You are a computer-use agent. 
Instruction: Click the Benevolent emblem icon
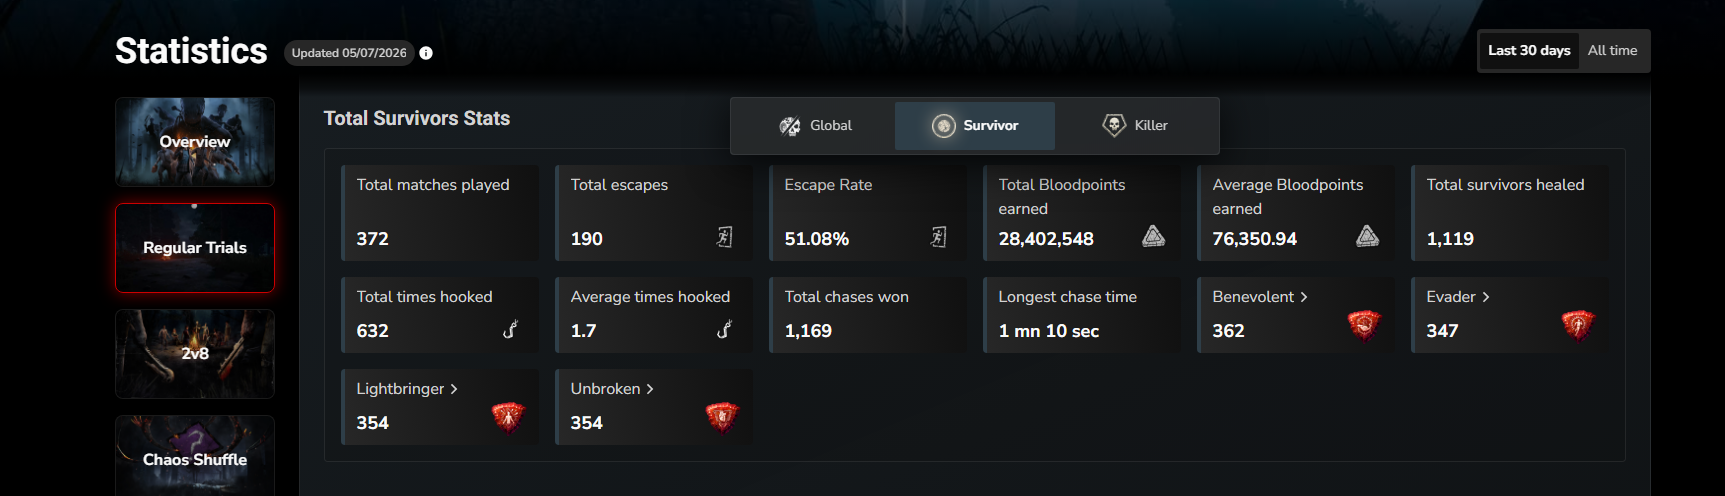coord(1364,325)
